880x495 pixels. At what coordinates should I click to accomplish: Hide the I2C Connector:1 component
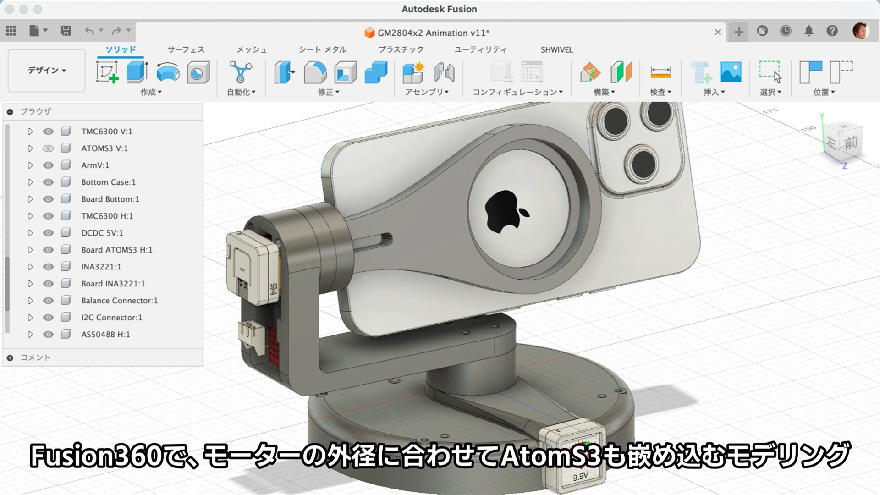(48, 317)
